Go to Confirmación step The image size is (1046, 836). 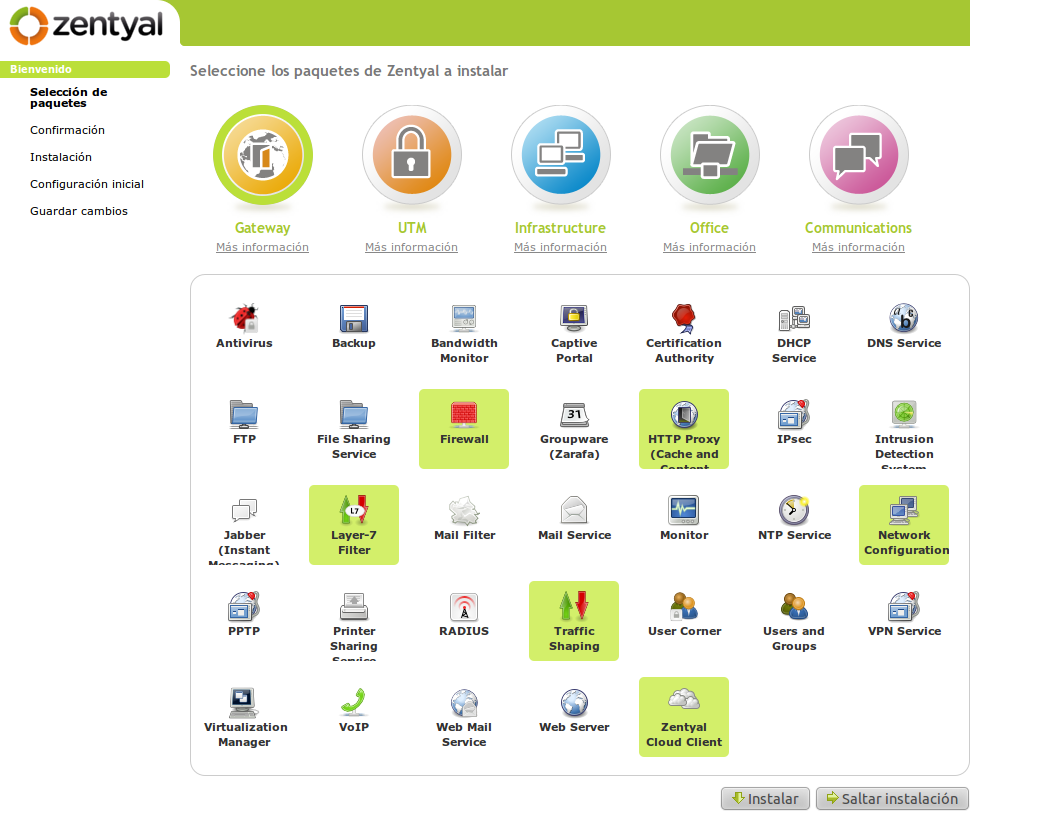(67, 130)
